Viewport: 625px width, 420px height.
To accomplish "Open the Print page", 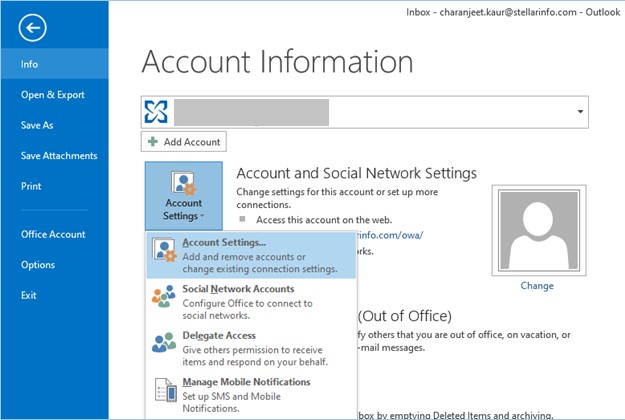I will click(x=55, y=186).
